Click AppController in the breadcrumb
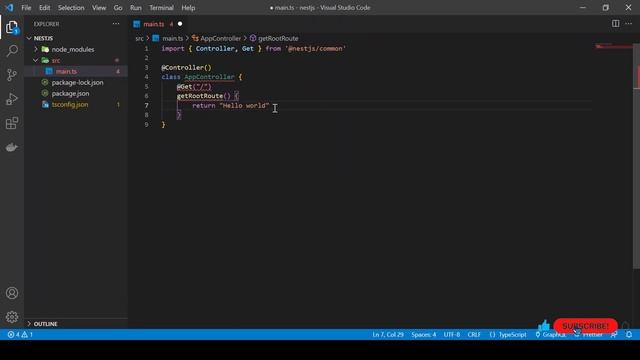640x360 pixels. (x=220, y=38)
